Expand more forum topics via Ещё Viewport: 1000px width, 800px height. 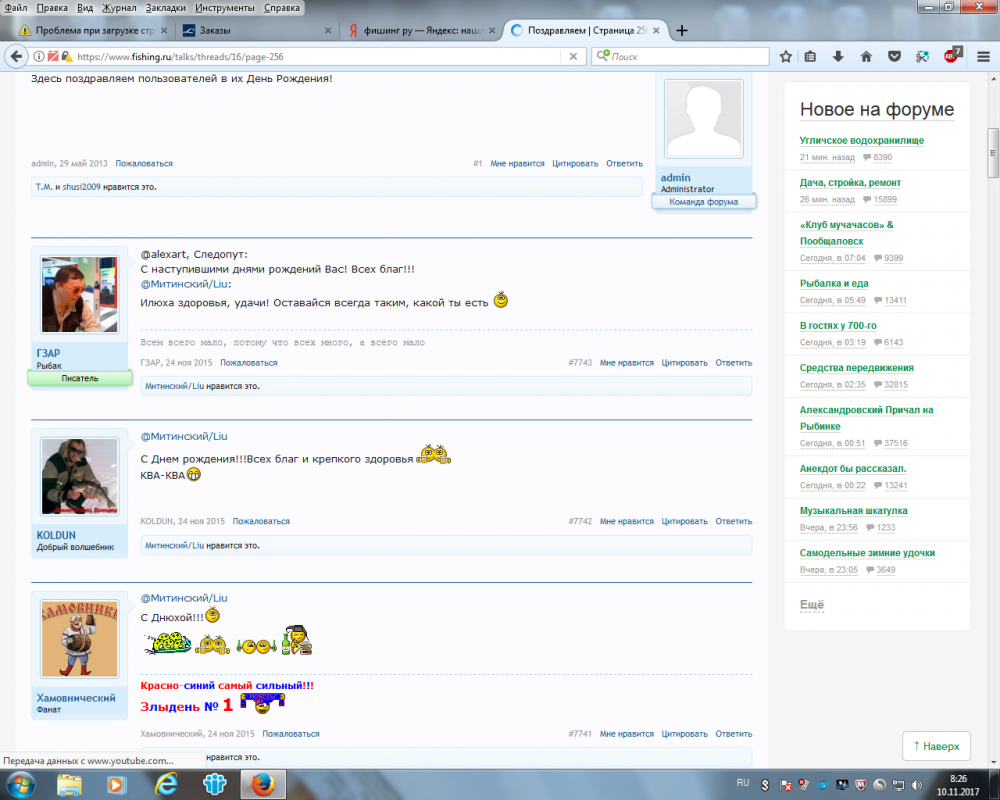(x=811, y=605)
